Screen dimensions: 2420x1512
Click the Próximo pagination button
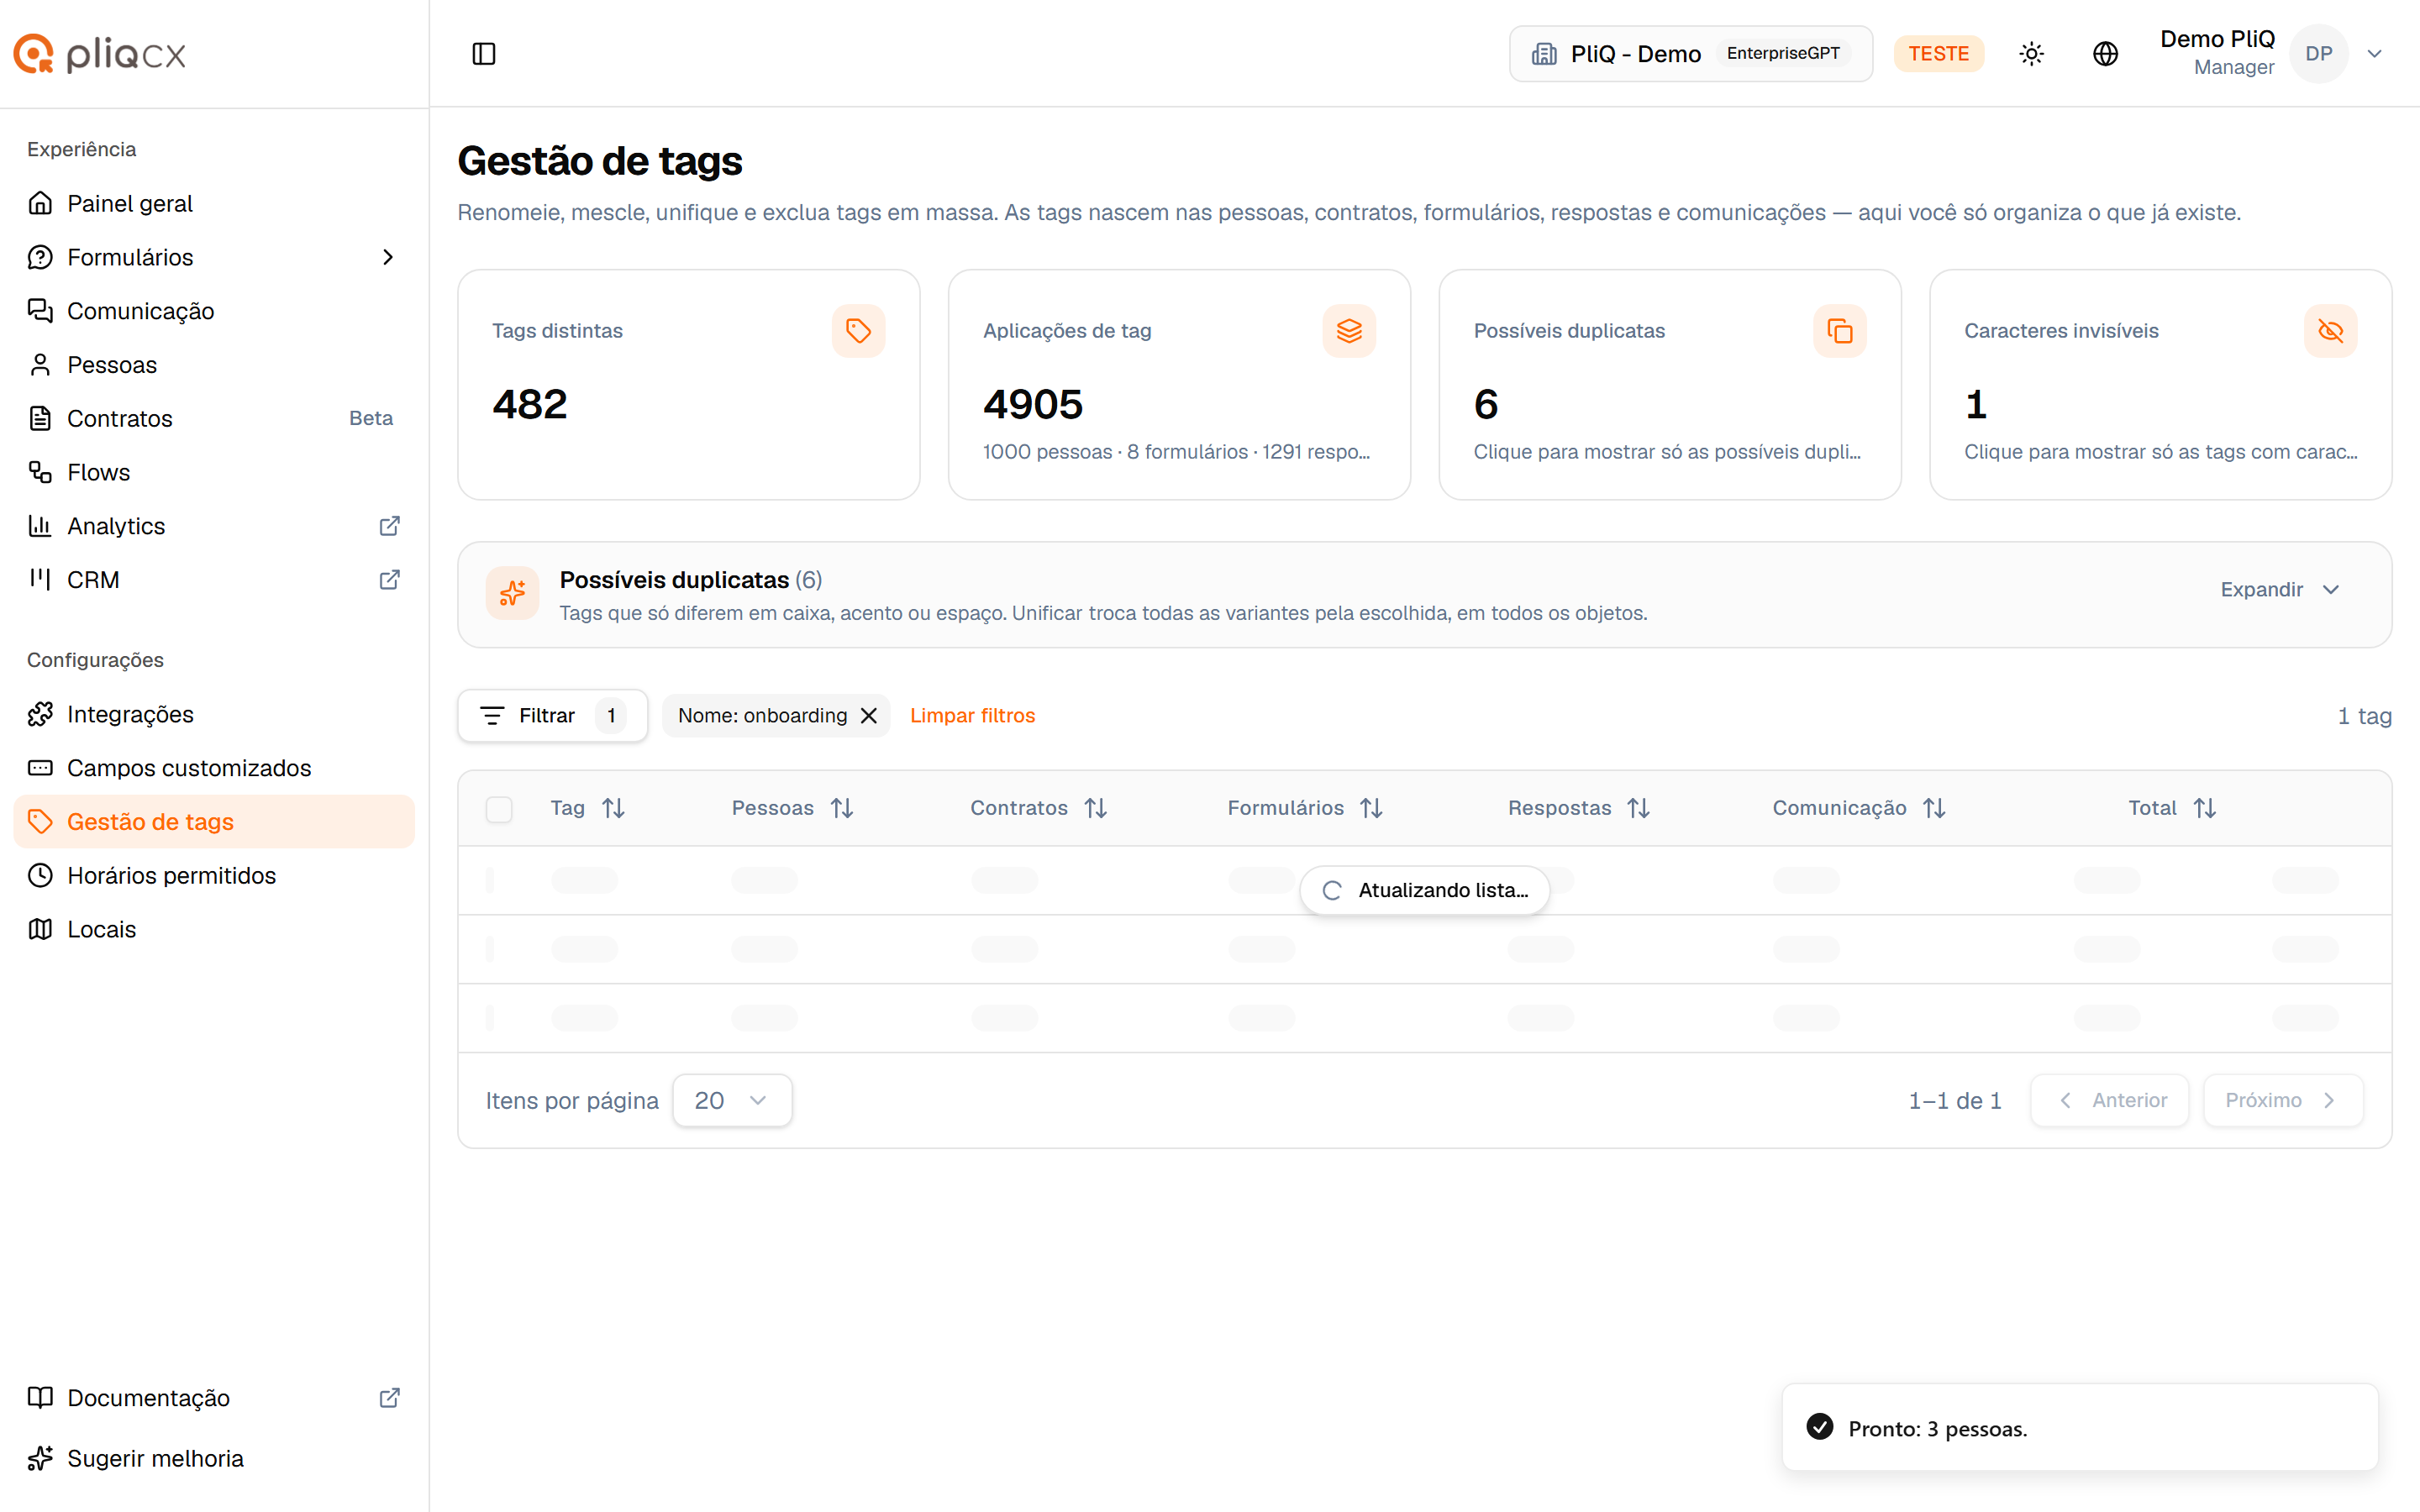click(x=2283, y=1101)
